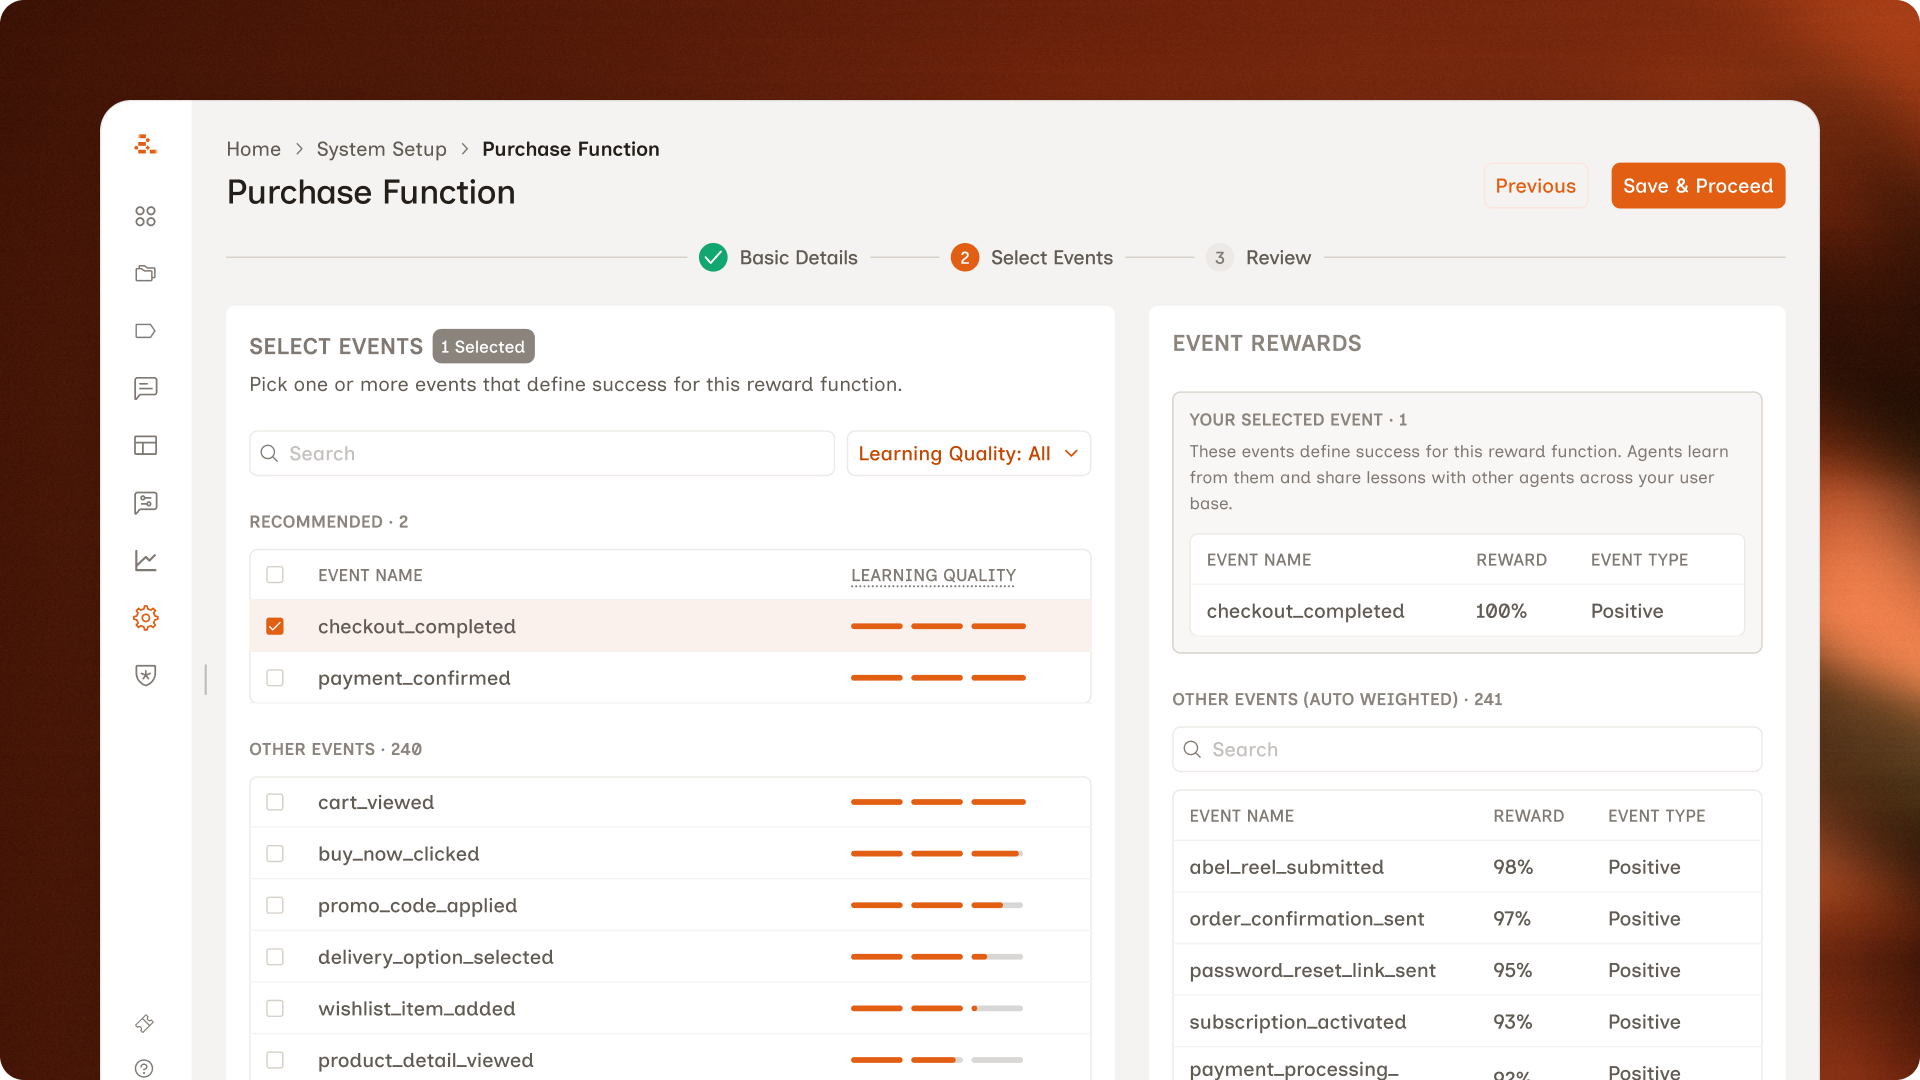This screenshot has width=1920, height=1080.
Task: Click checkout_completed in Your Selected Event table
Action: tap(1305, 611)
